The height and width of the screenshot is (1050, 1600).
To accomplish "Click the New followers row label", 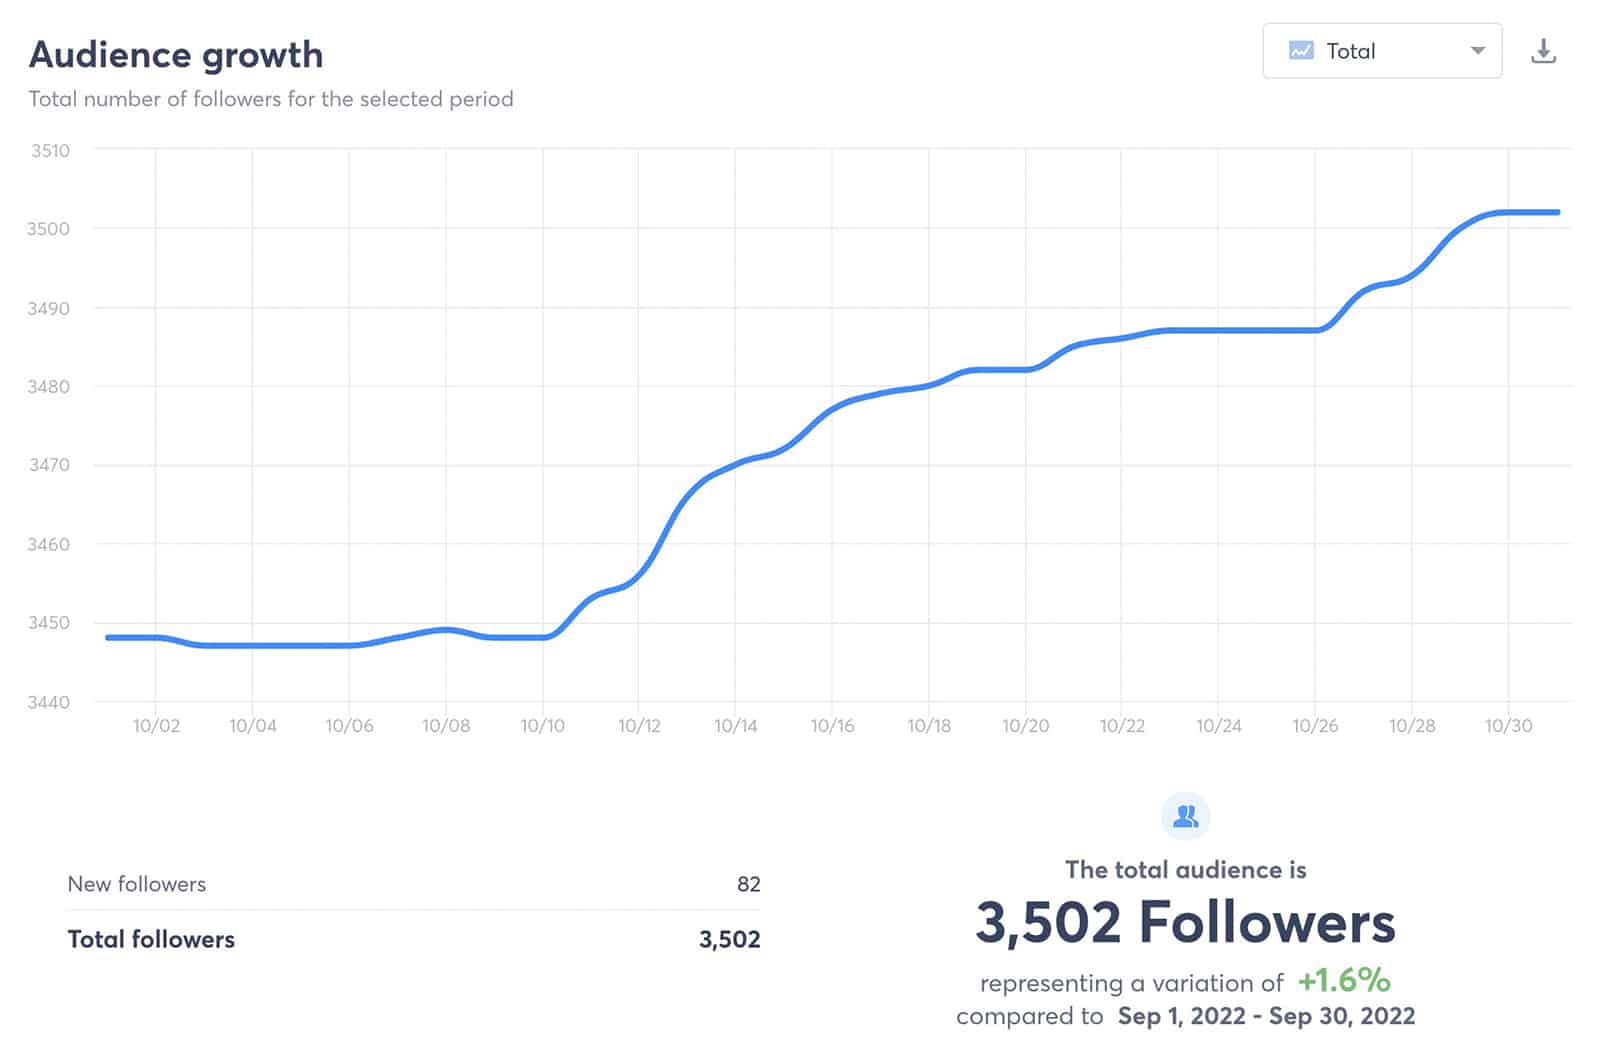I will click(x=137, y=884).
